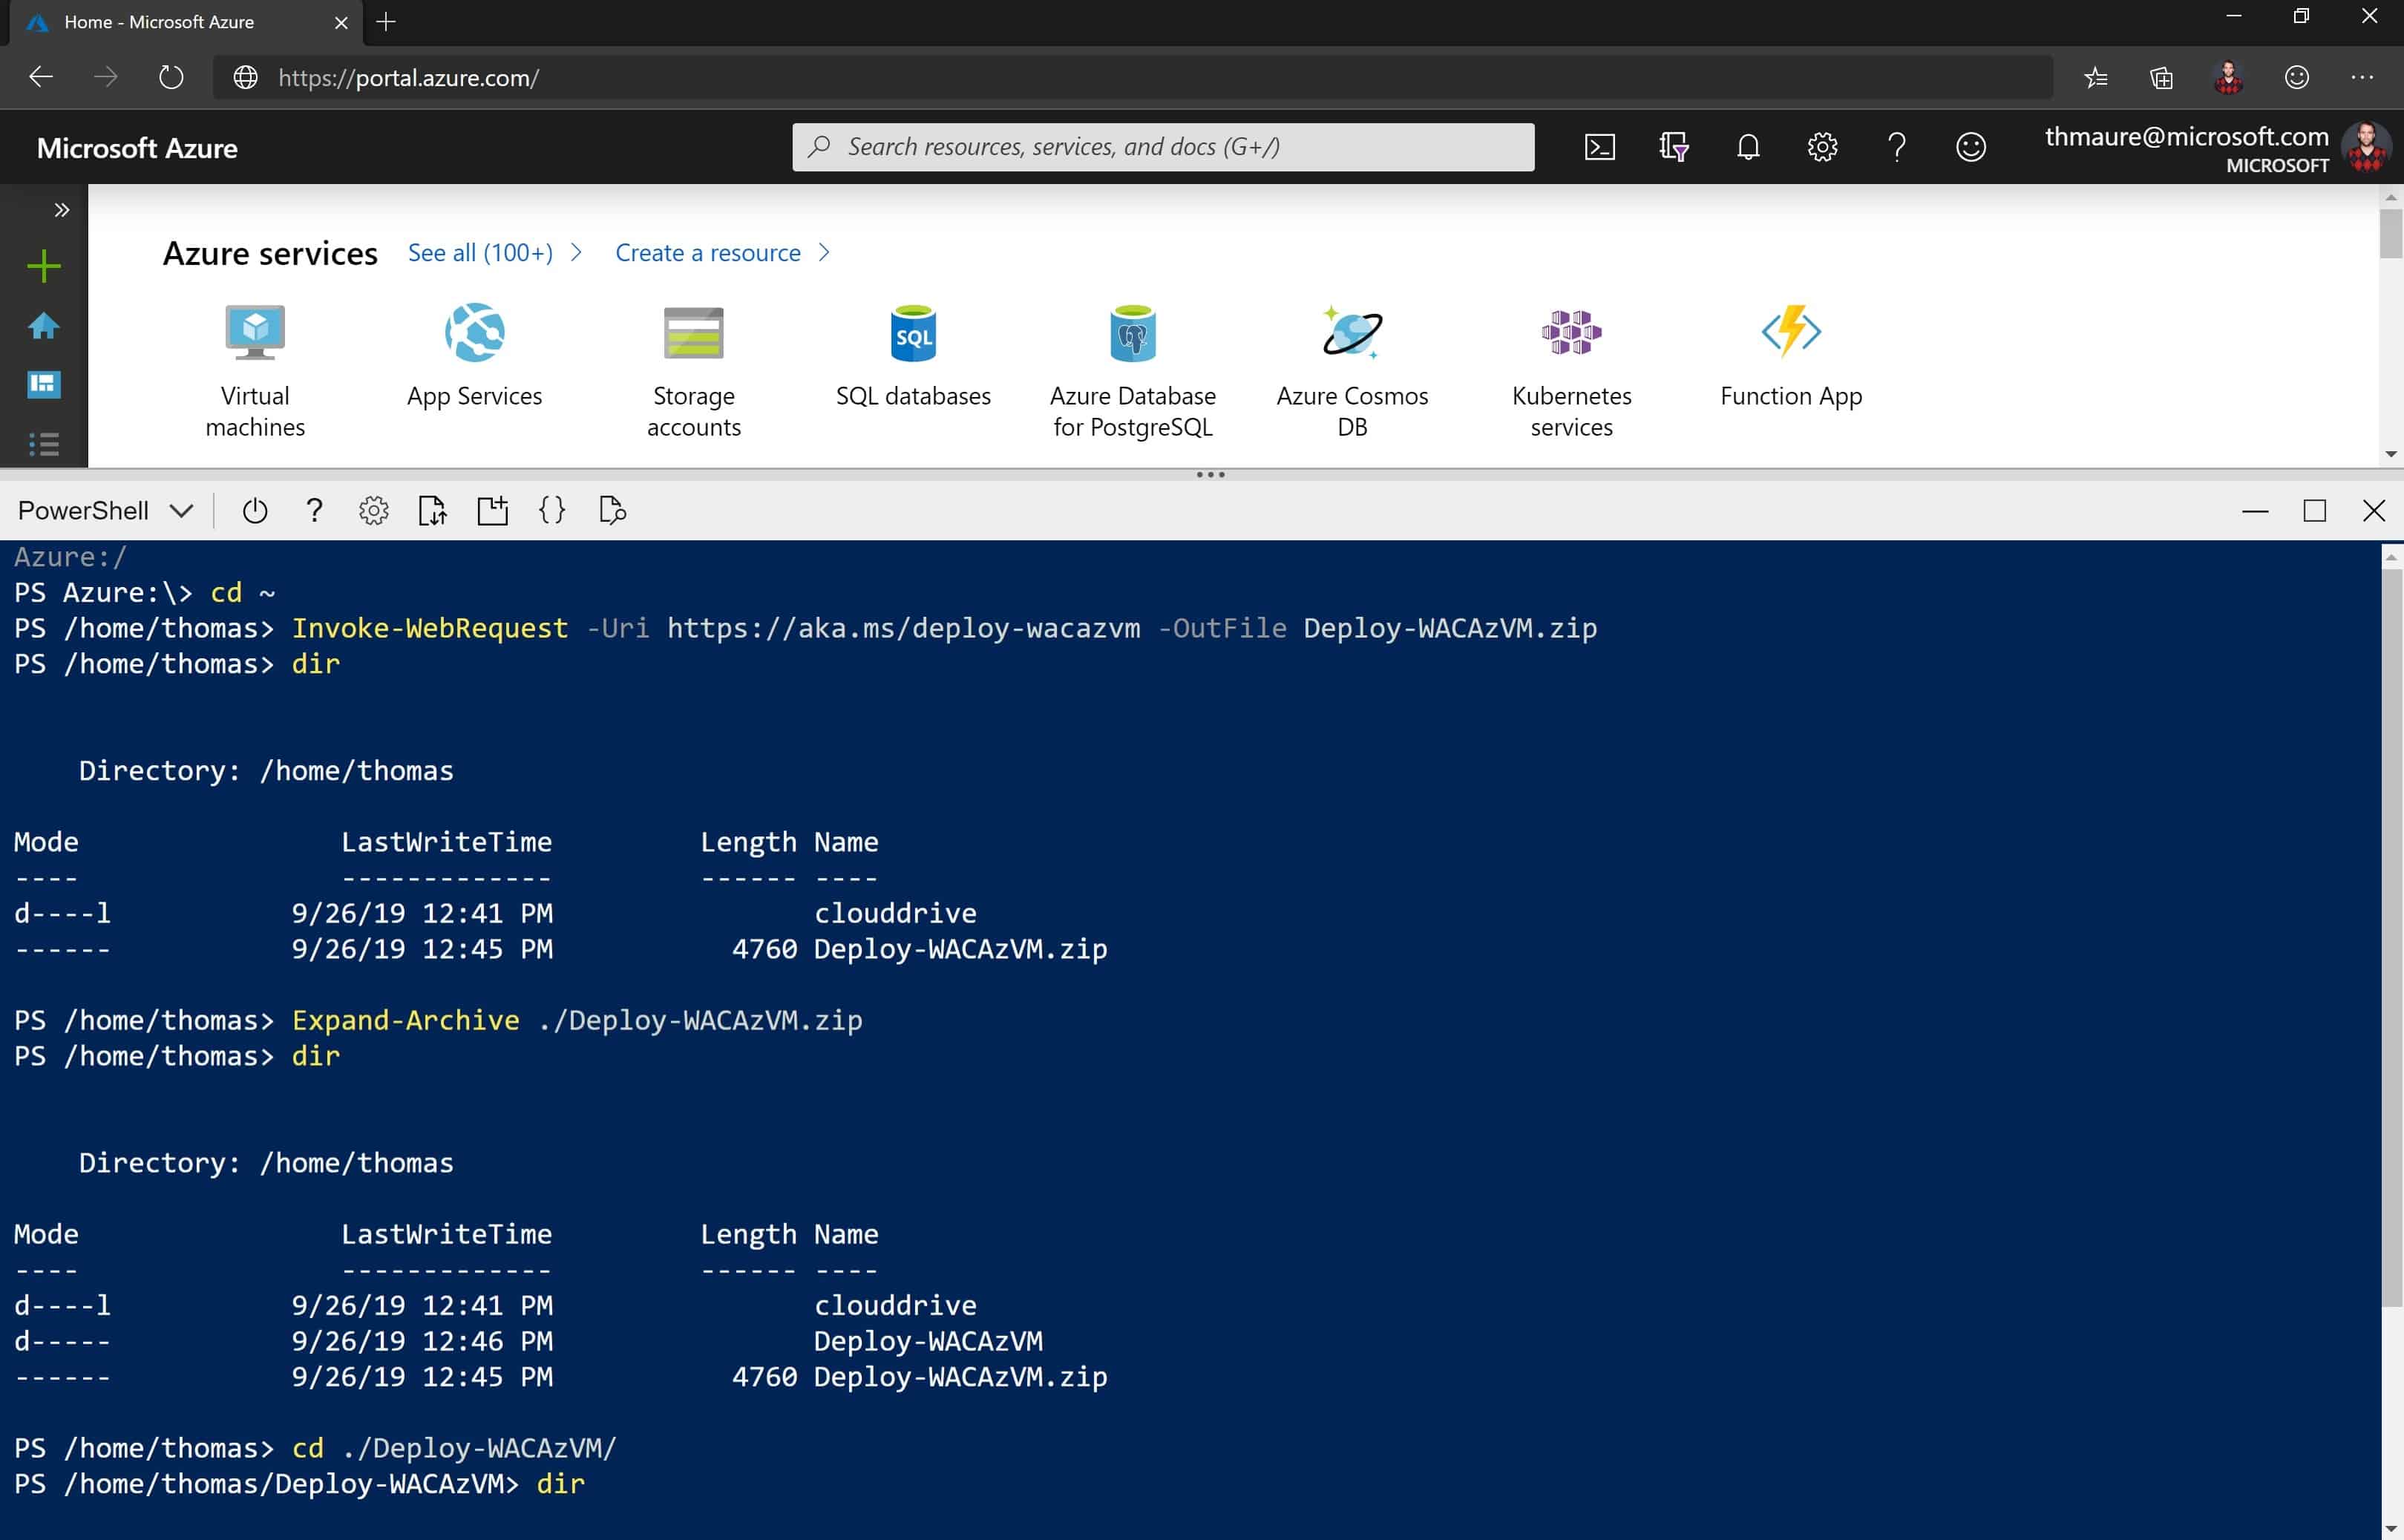The width and height of the screenshot is (2404, 1540).
Task: Restart Cloud Shell via the power icon
Action: click(255, 510)
